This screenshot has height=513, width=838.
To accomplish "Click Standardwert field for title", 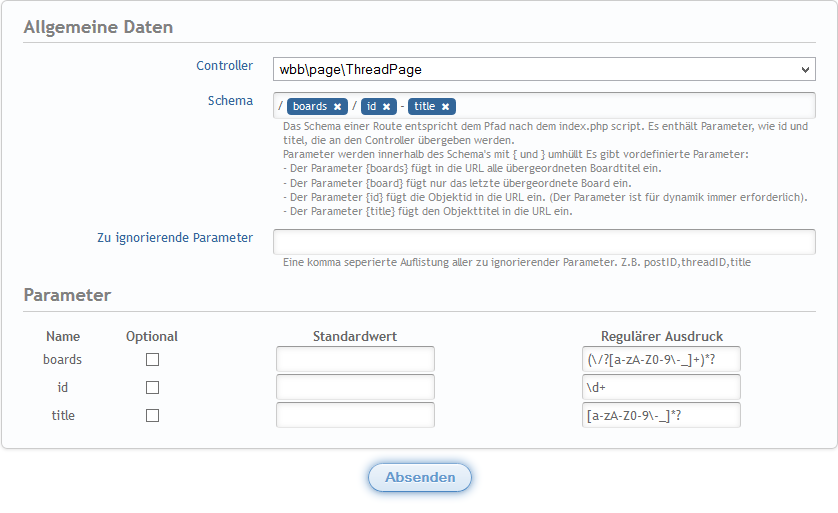I will click(355, 415).
